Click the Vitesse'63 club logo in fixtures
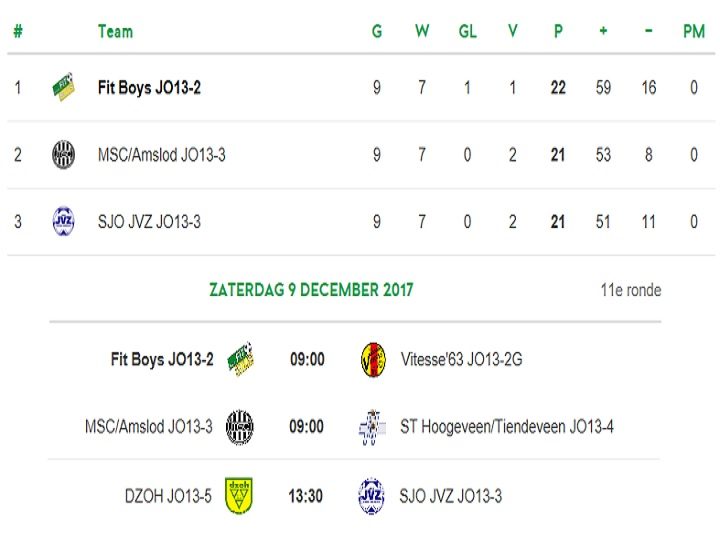 click(x=373, y=360)
